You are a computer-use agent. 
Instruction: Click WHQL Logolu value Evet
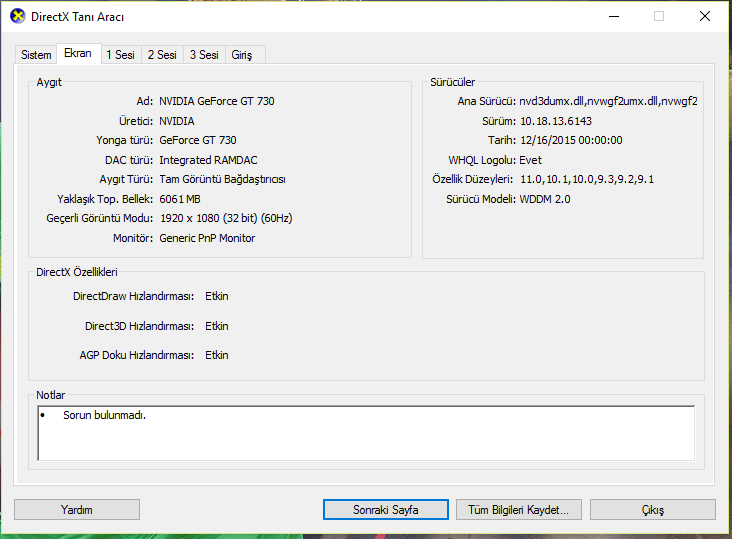531,160
